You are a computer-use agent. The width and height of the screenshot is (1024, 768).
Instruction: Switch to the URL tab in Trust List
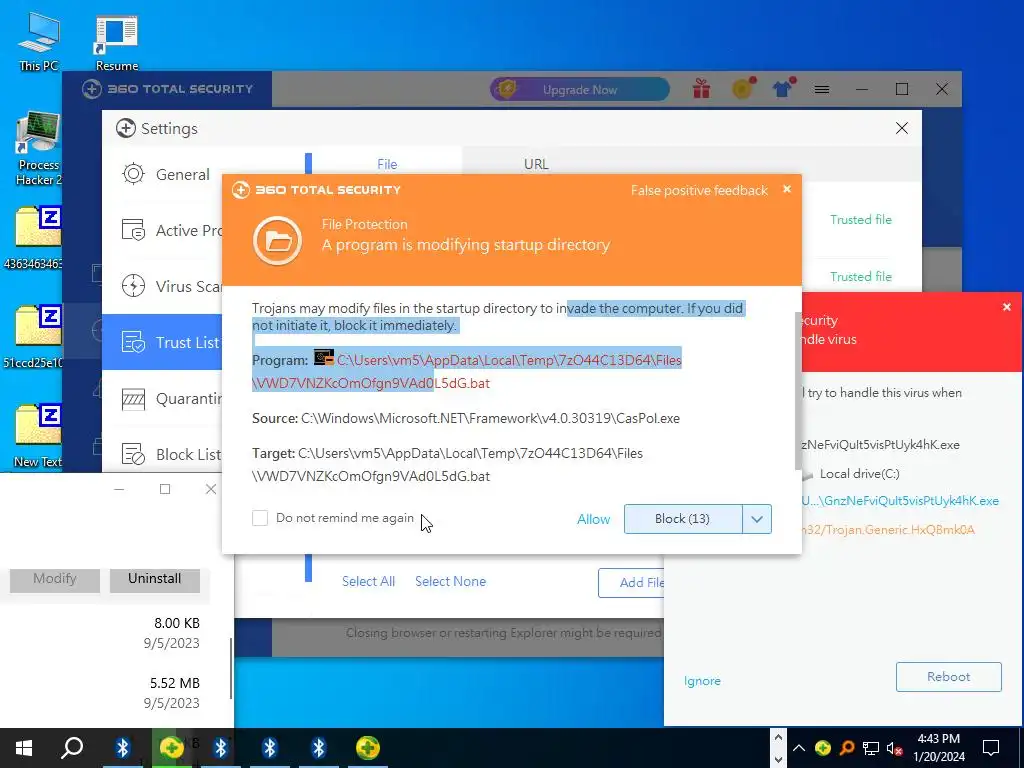coord(536,164)
